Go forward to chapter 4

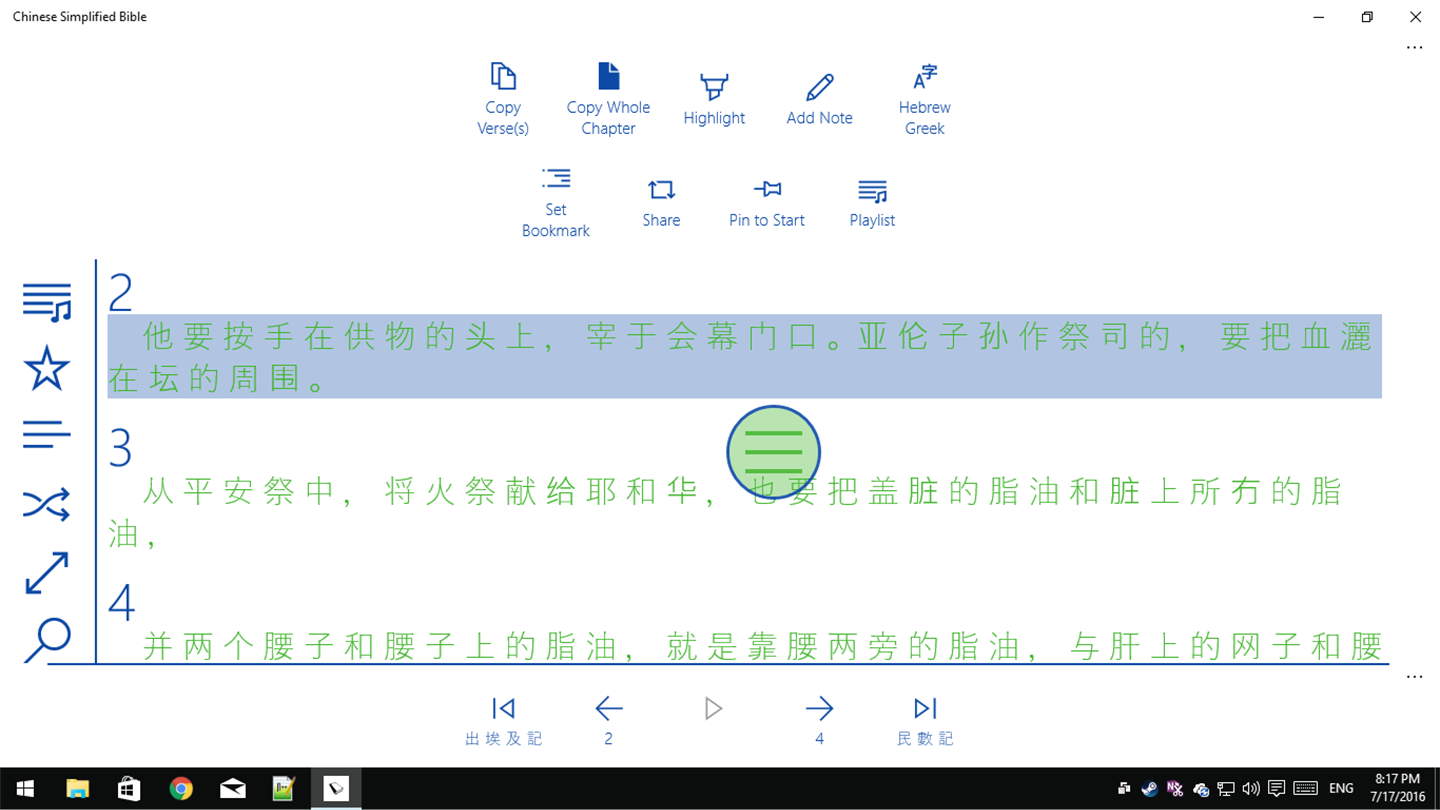[819, 722]
